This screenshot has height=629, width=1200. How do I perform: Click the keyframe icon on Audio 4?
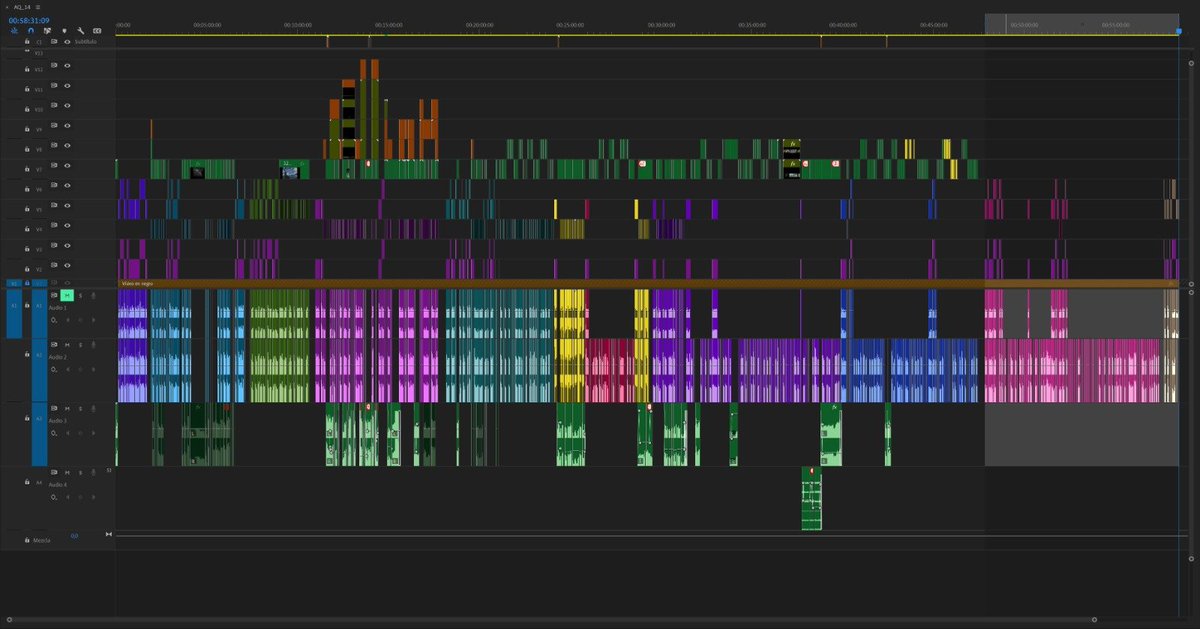(54, 496)
